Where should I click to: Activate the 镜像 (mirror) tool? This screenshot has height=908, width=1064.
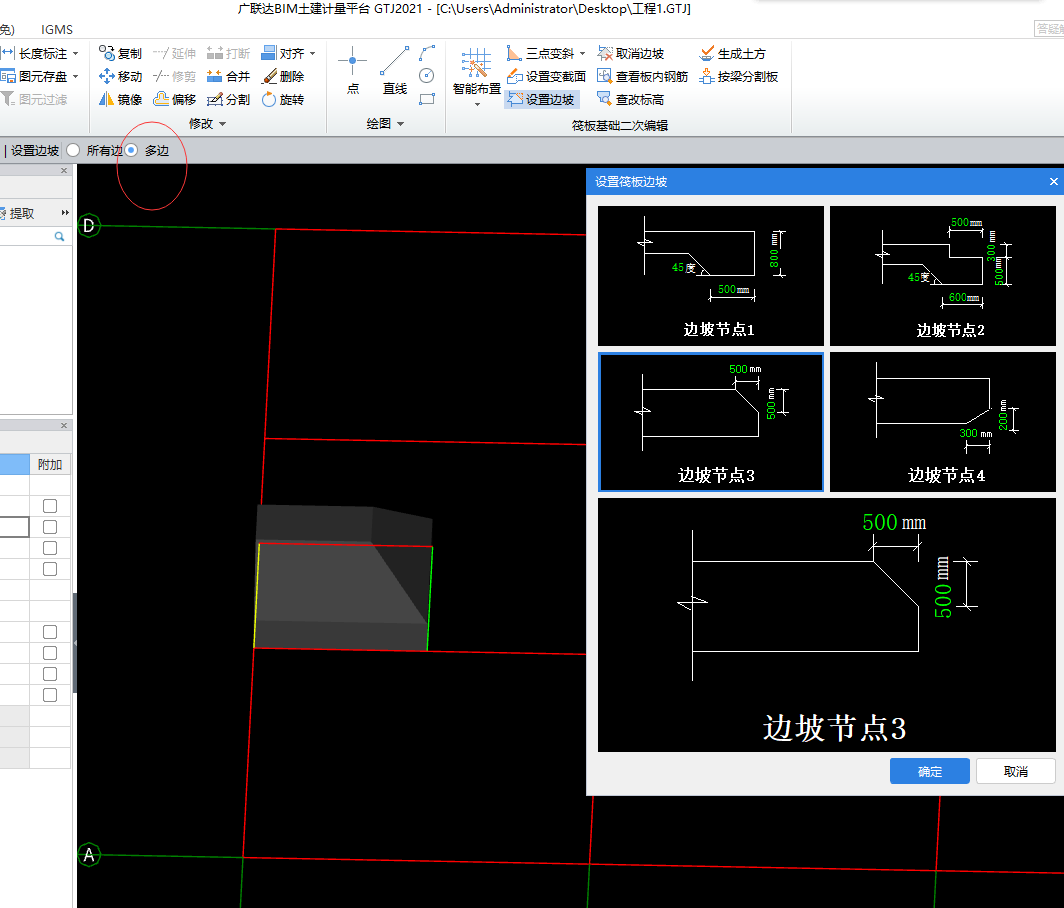tap(119, 100)
